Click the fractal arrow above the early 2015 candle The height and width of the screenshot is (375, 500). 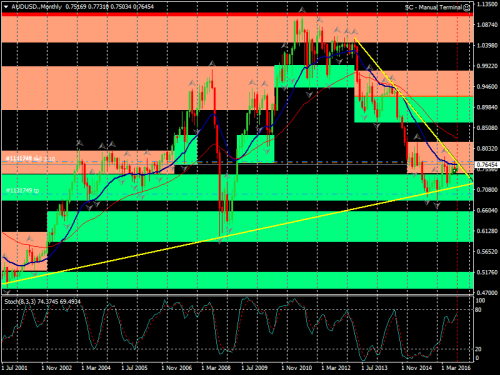click(417, 137)
